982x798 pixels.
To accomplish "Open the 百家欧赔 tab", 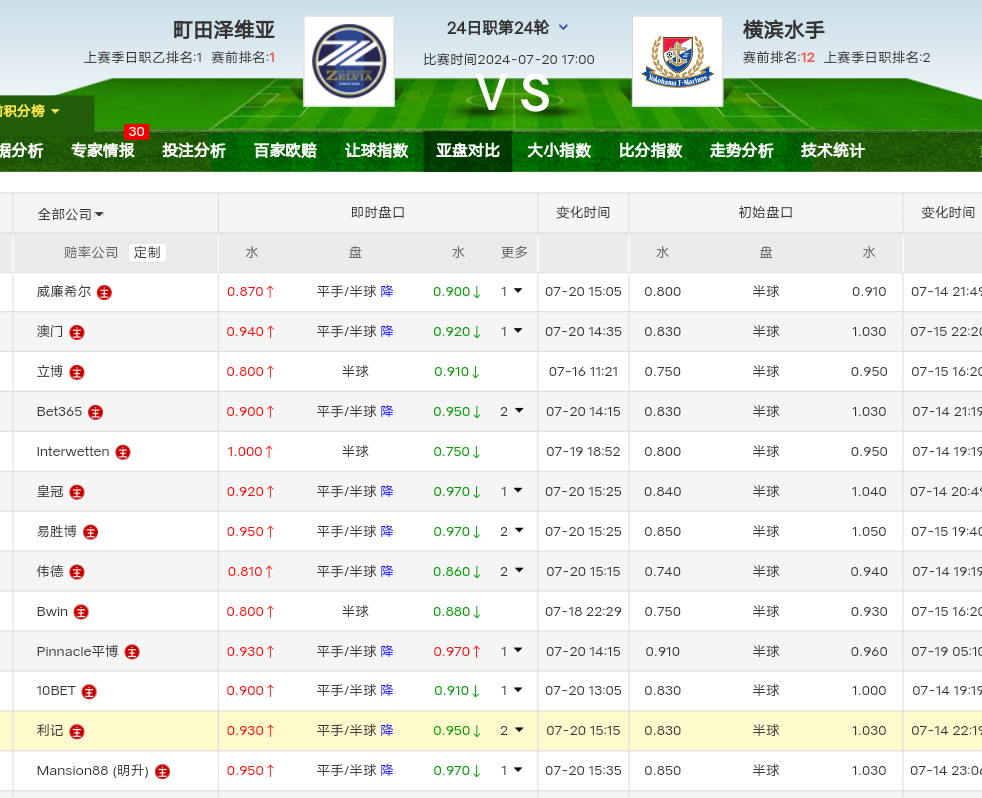I will pos(285,151).
